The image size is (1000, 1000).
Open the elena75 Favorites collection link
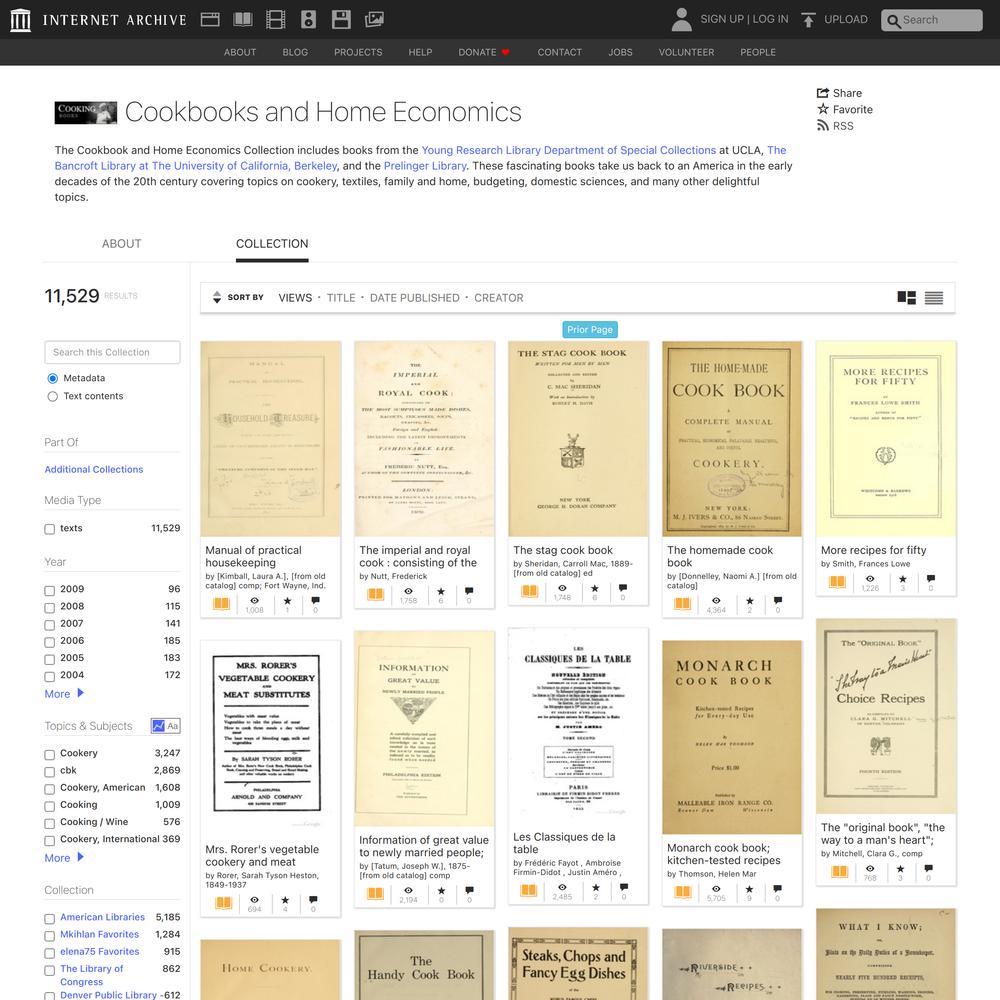99,952
